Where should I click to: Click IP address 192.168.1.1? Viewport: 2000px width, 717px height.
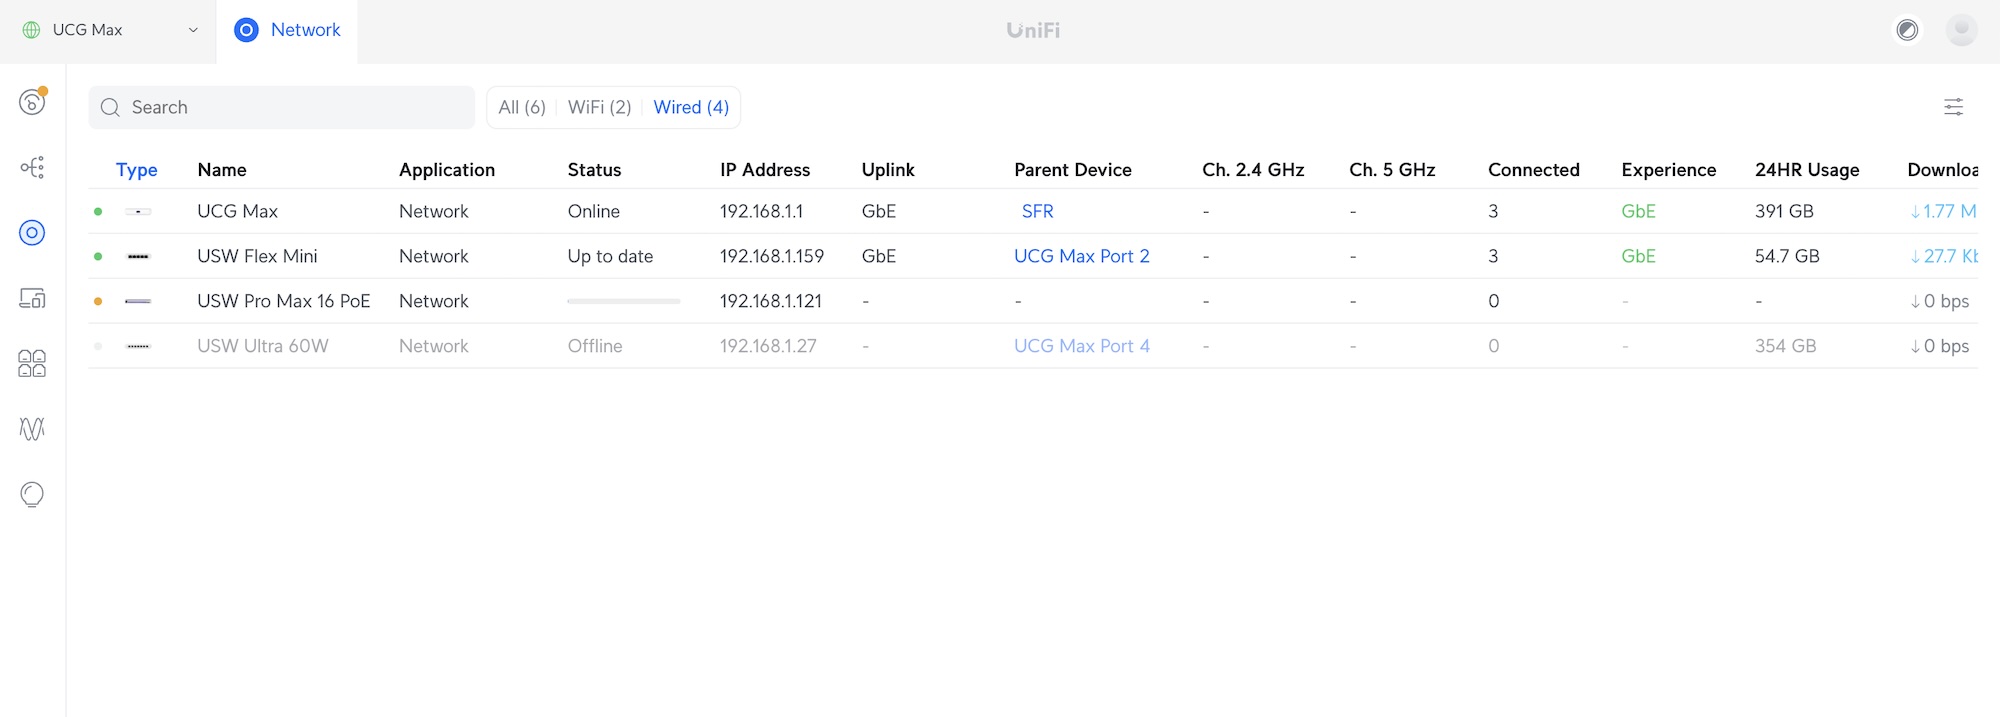(762, 212)
